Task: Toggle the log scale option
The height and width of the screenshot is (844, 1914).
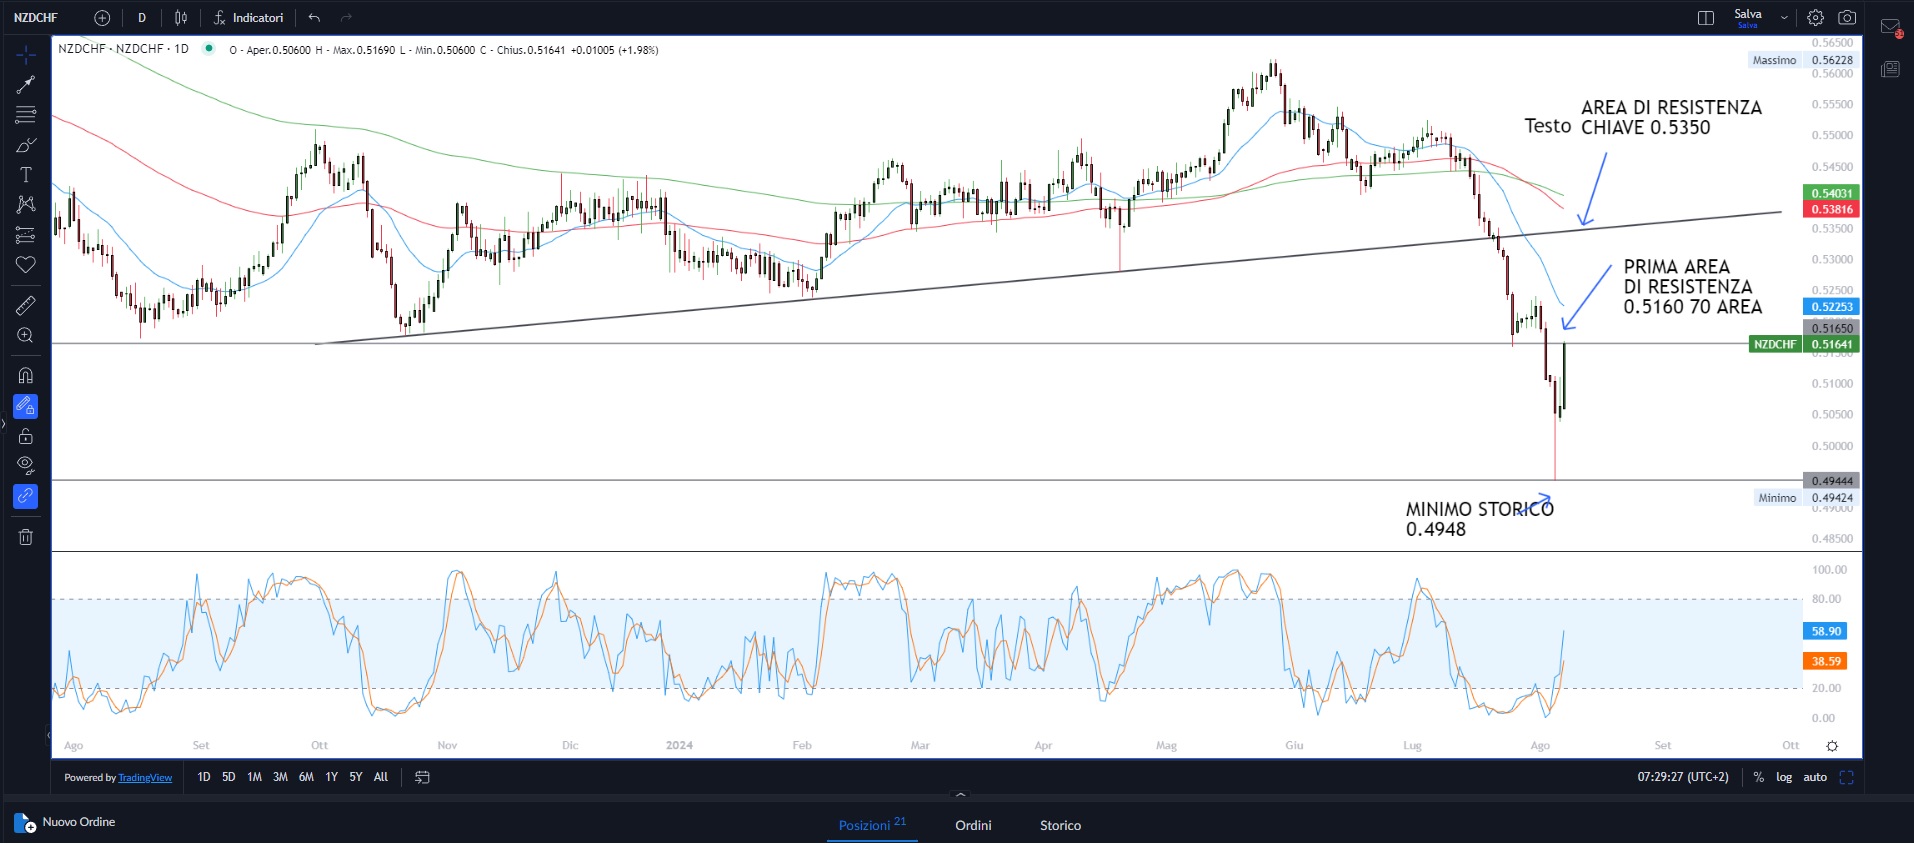Action: tap(1784, 777)
